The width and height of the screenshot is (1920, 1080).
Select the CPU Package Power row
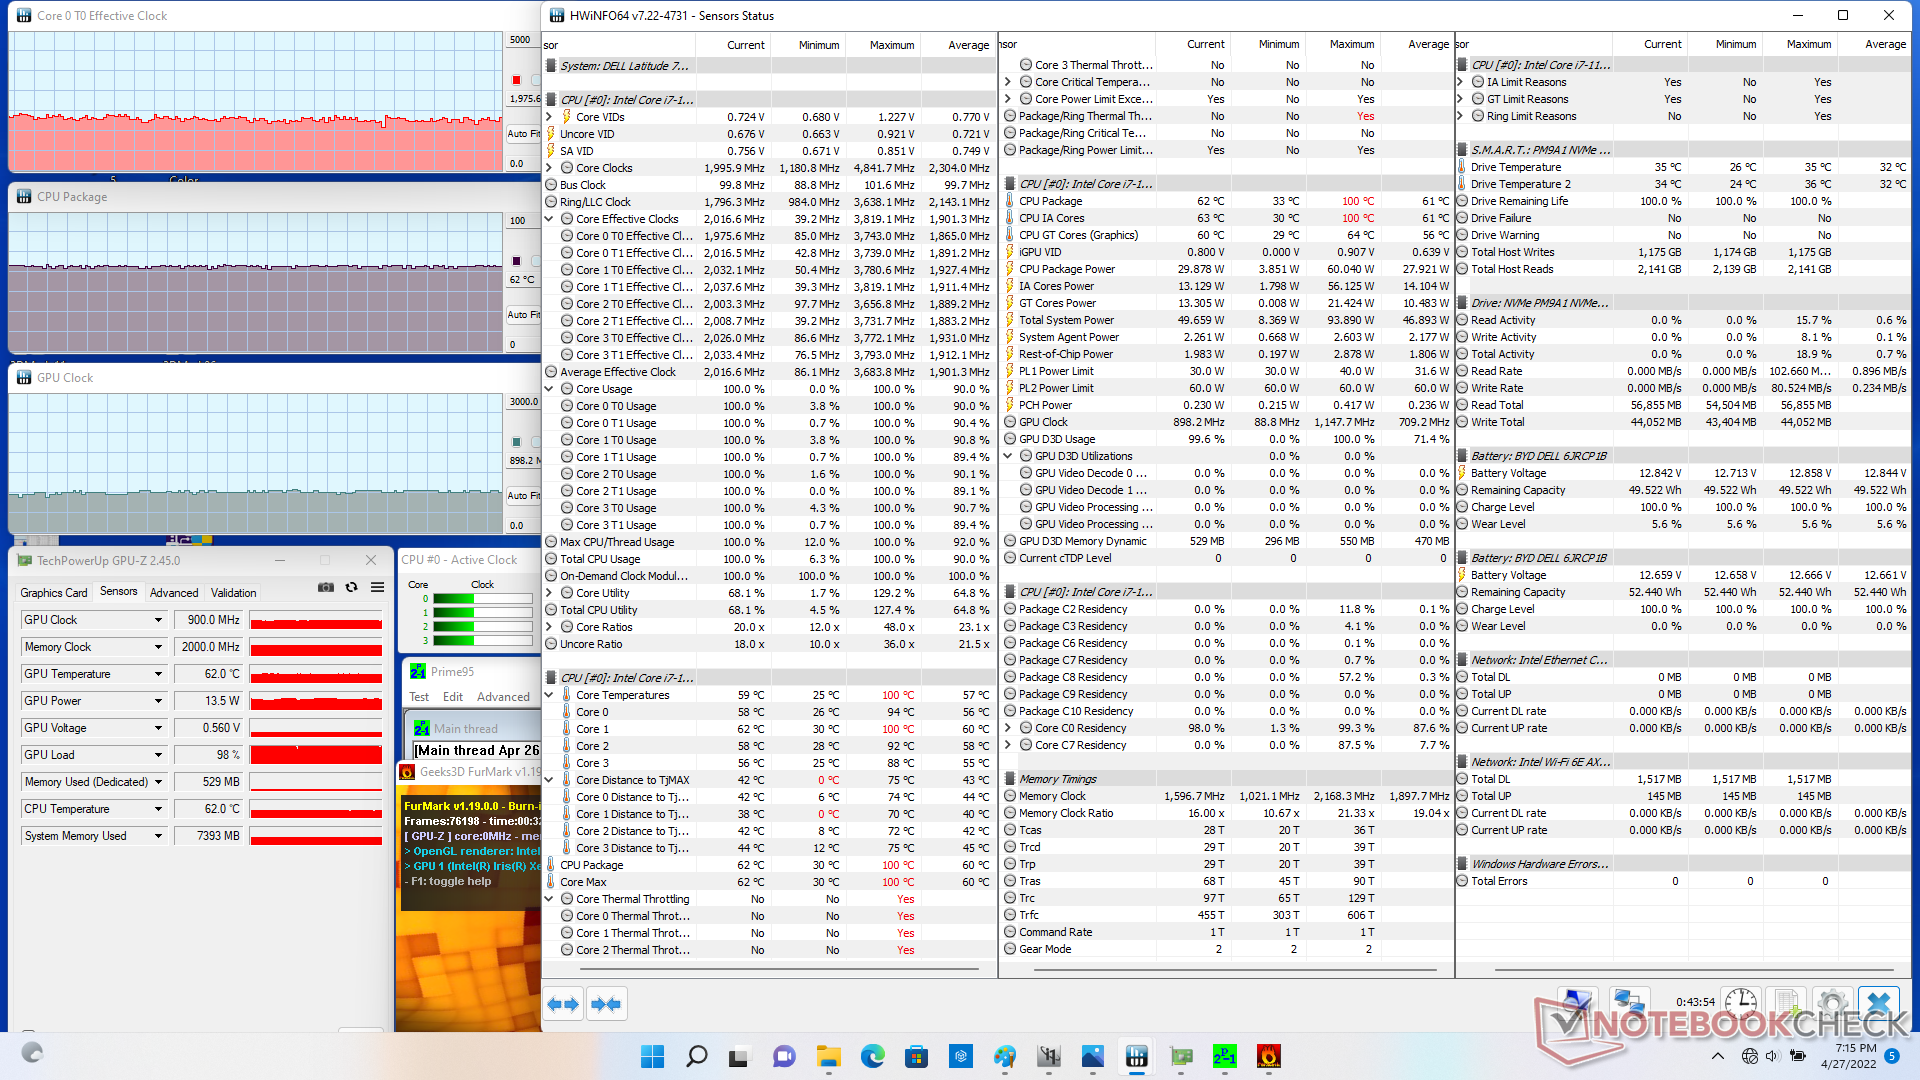1227,269
